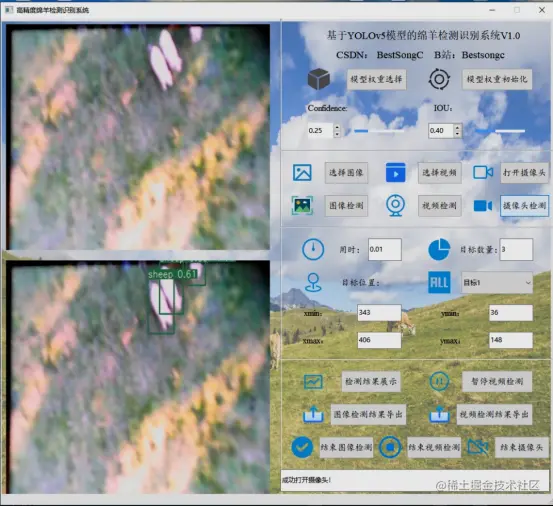Click the solid blue camera detection icon
Viewport: 554px width, 506px height.
[x=483, y=206]
